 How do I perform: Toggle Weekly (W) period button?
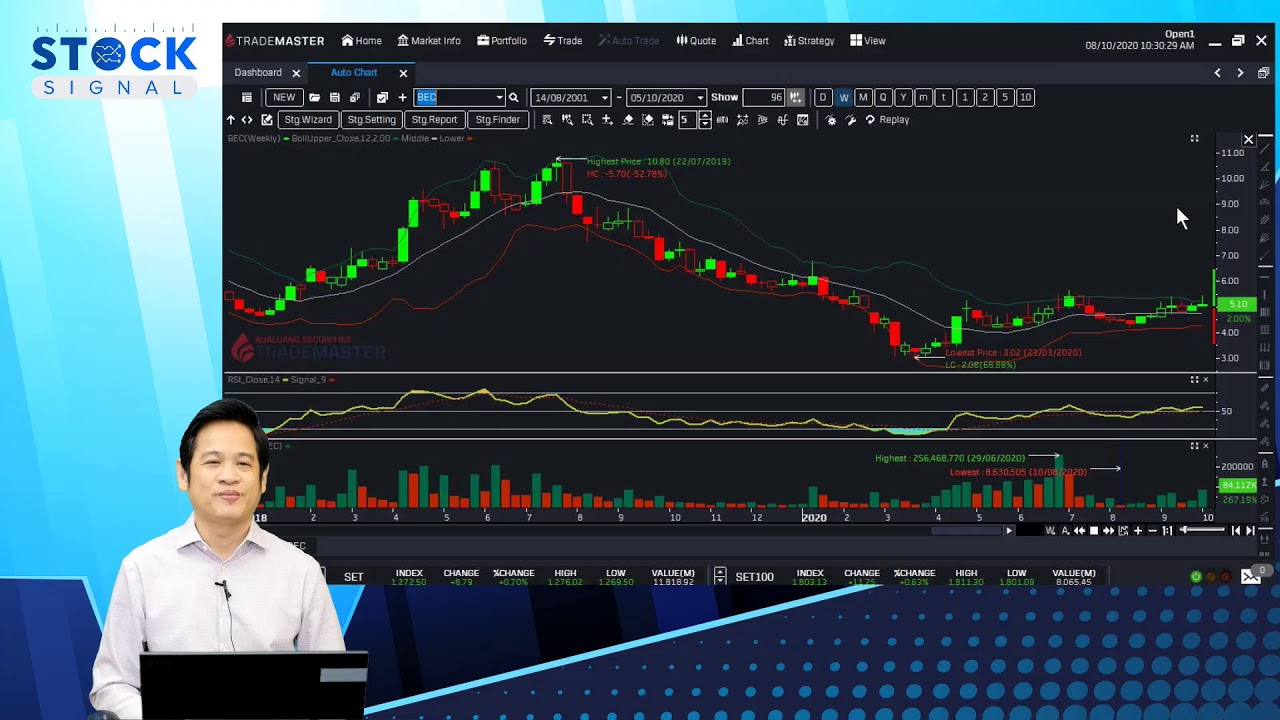[843, 97]
